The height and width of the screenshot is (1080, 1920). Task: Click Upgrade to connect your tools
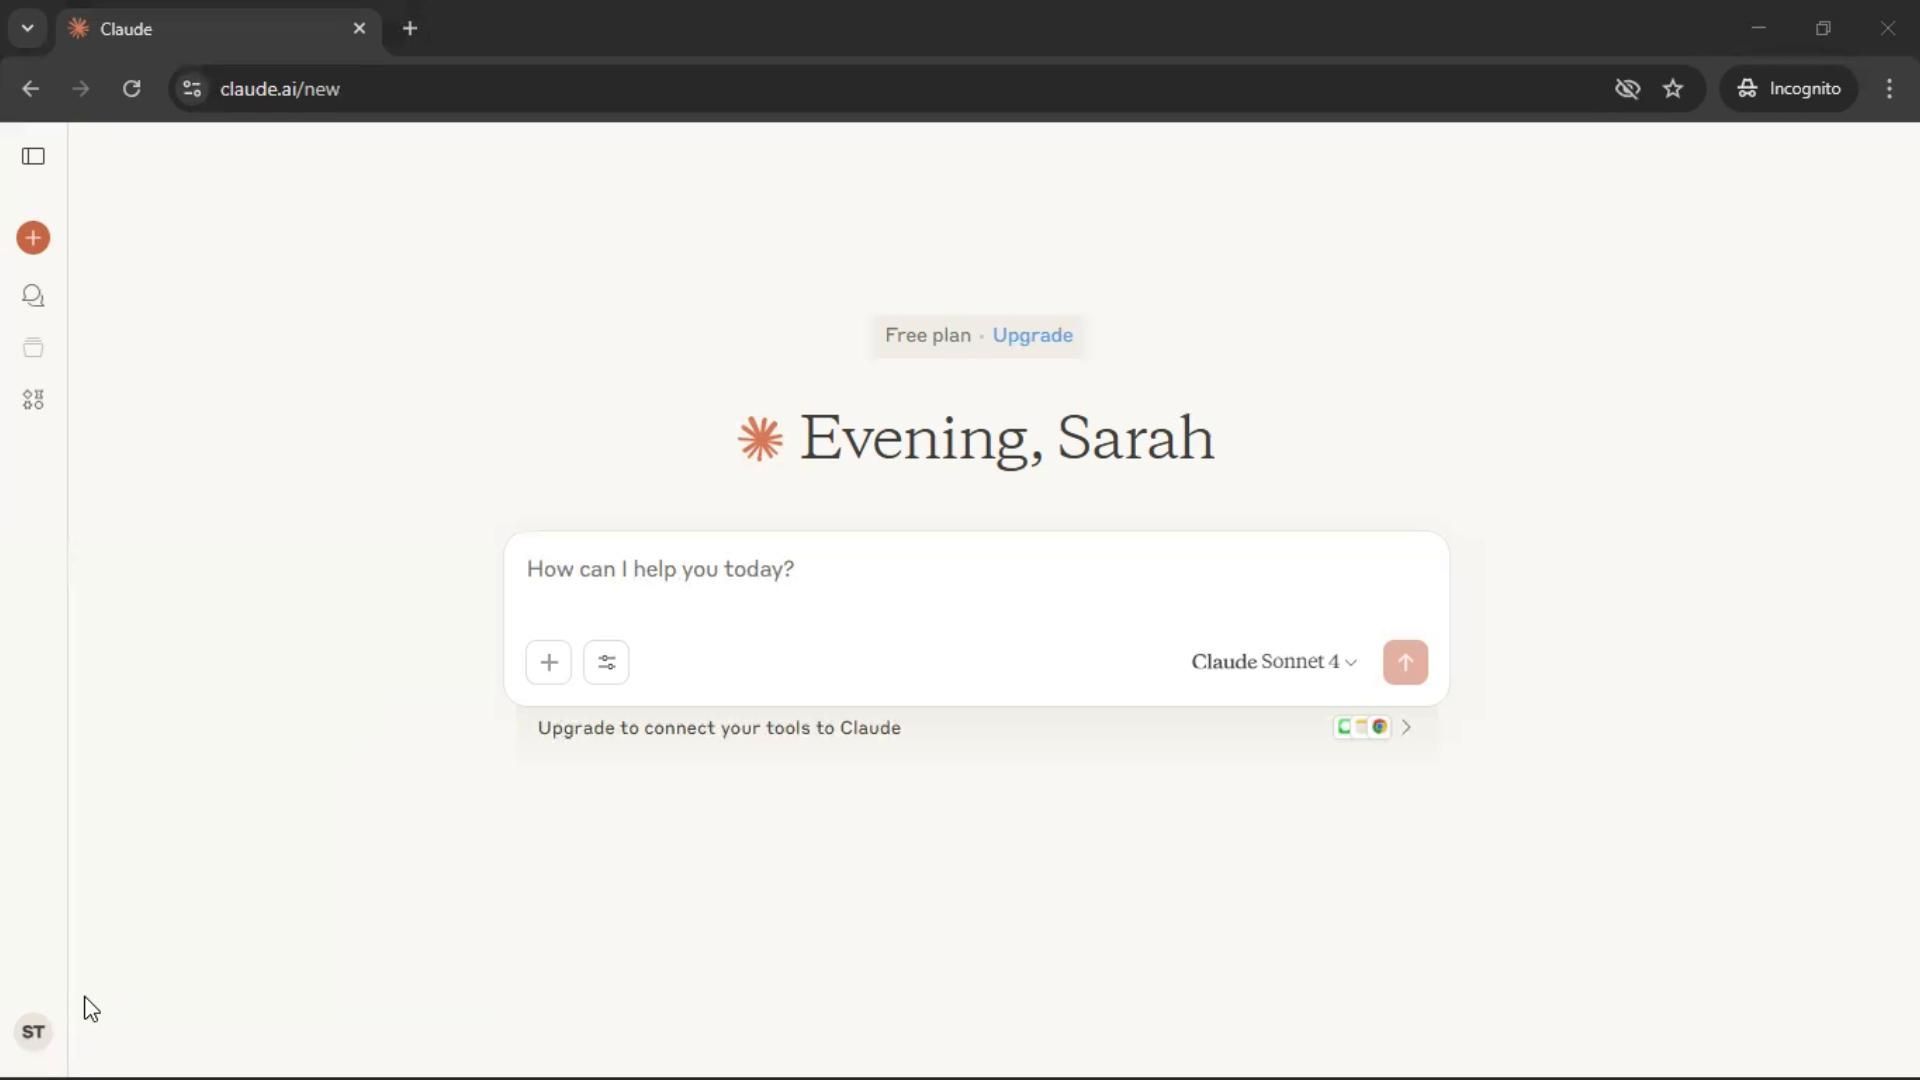720,728
